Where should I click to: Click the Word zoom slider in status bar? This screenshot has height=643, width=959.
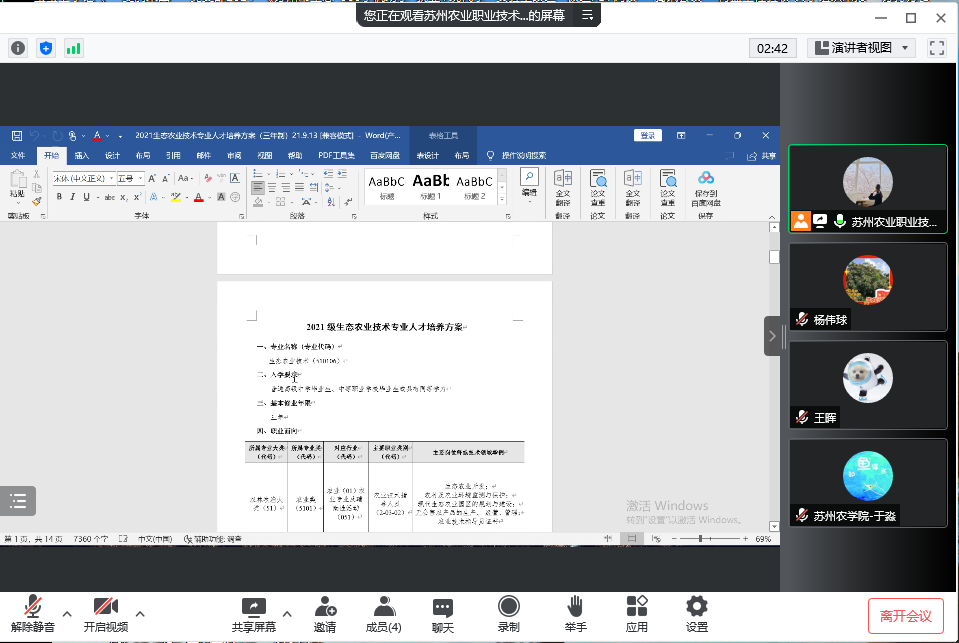[710, 538]
